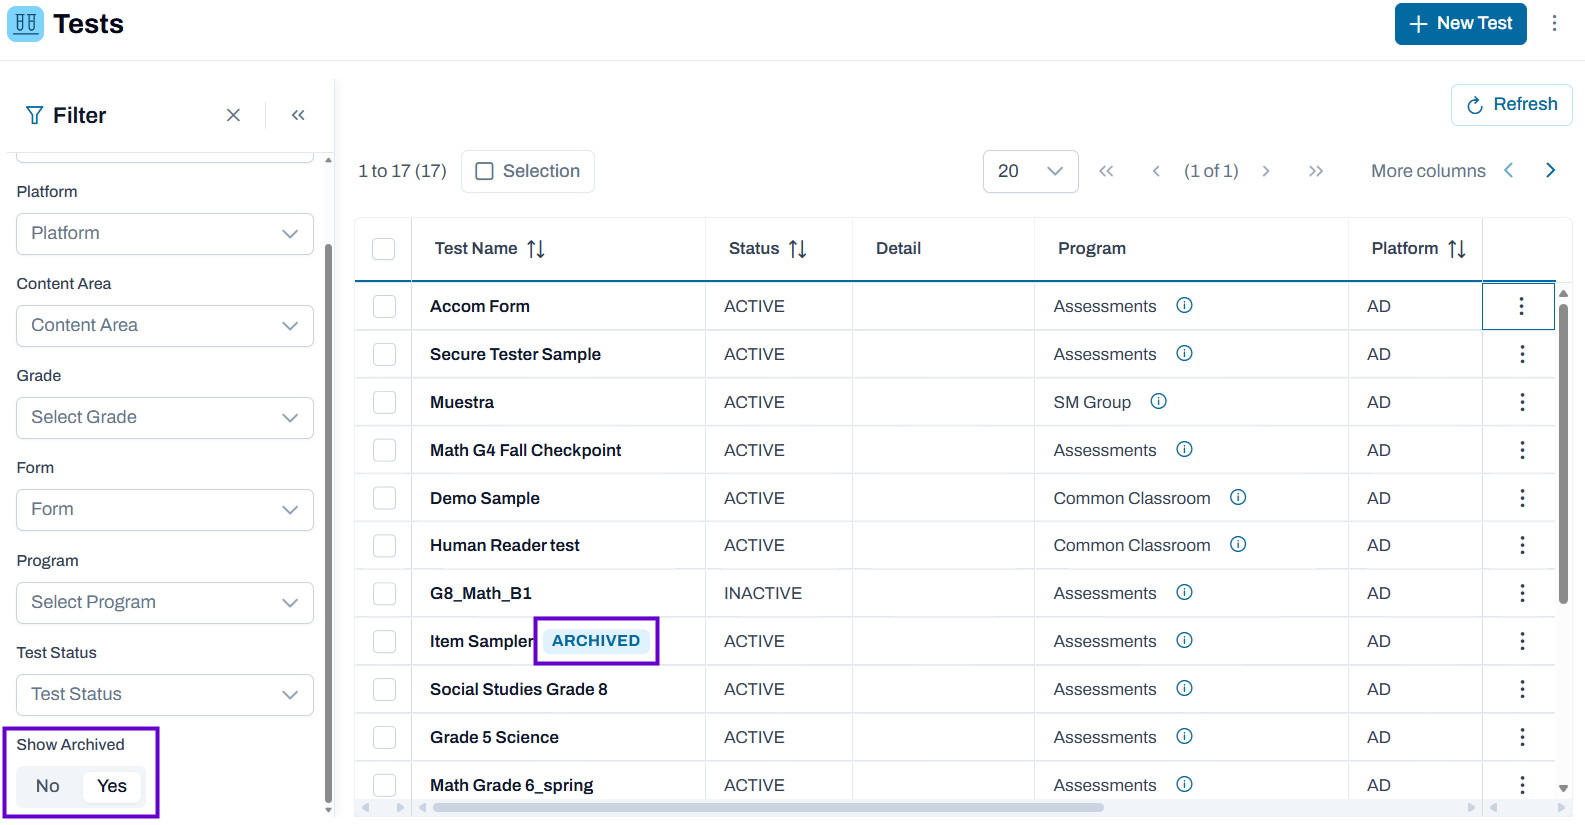Open program info for Math G4 Fall Checkpoint
The image size is (1585, 825).
coord(1184,449)
